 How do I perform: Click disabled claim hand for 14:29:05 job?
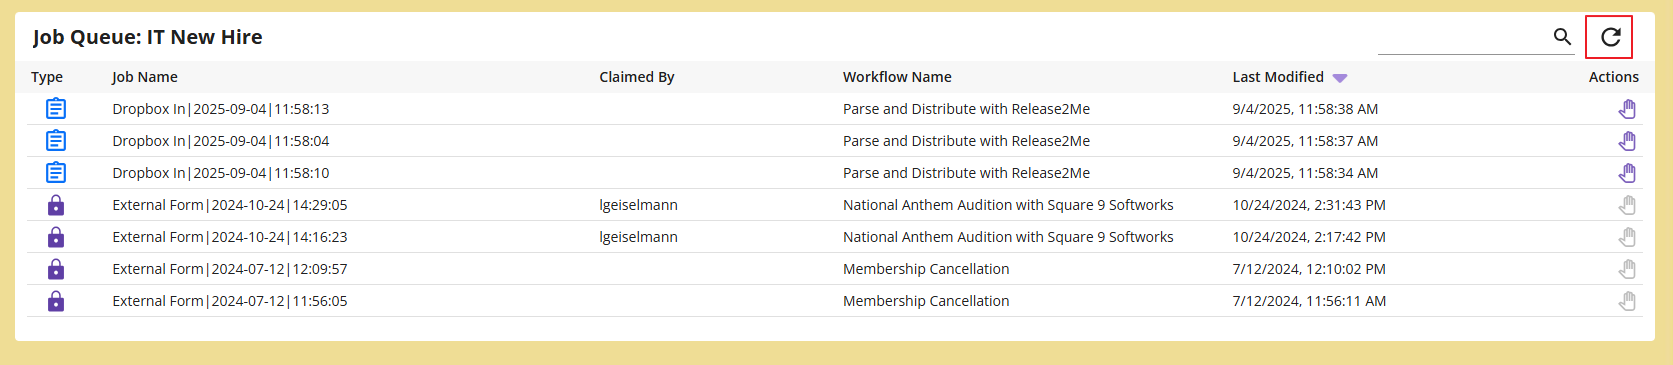[x=1627, y=205]
